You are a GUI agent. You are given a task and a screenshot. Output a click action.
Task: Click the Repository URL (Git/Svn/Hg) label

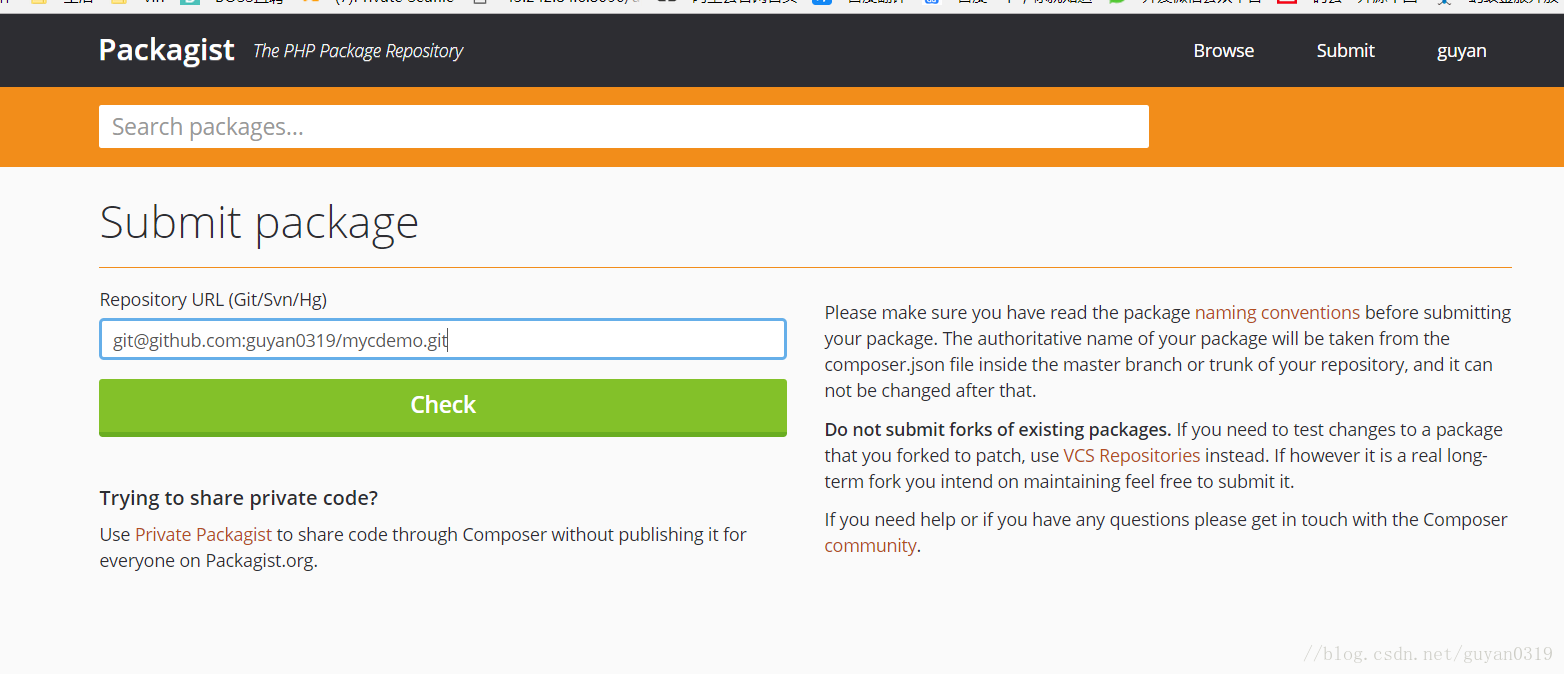(213, 299)
